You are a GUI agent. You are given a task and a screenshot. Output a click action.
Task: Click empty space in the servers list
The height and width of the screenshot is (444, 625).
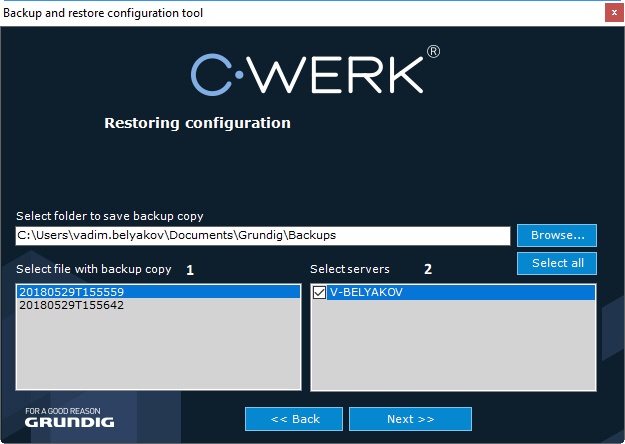click(x=453, y=350)
